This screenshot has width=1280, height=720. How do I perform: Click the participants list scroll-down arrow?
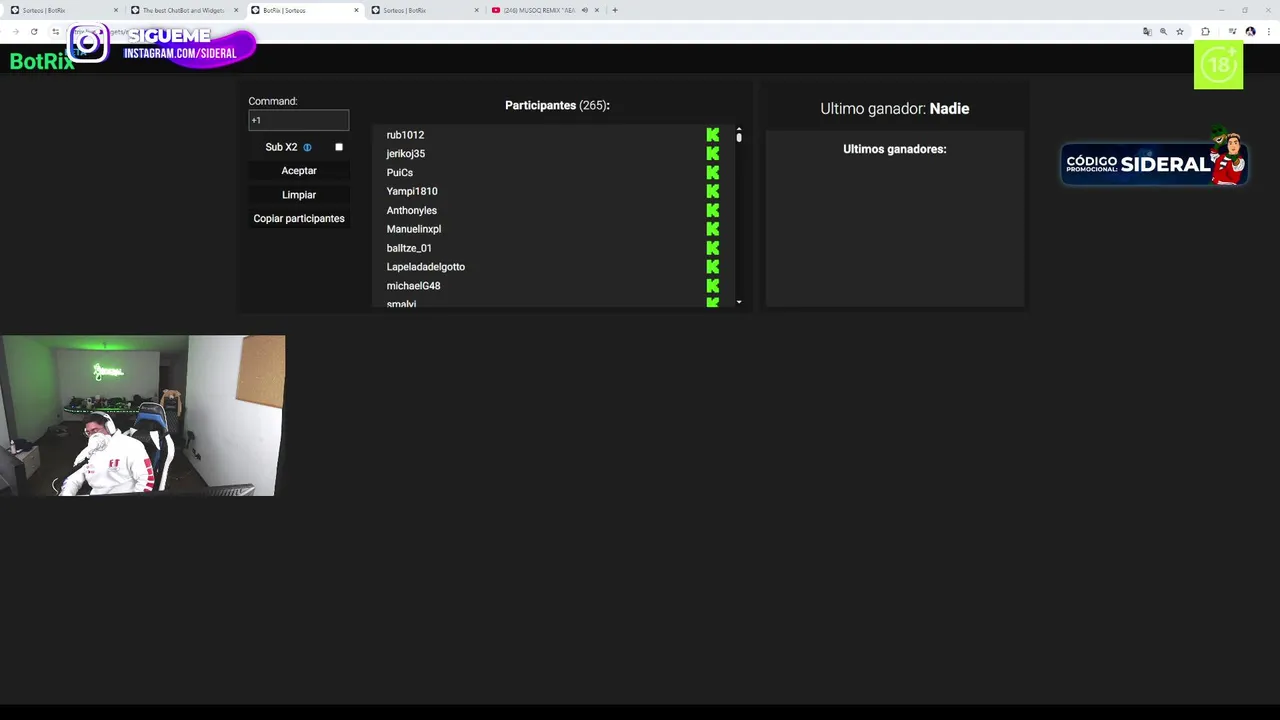point(739,302)
